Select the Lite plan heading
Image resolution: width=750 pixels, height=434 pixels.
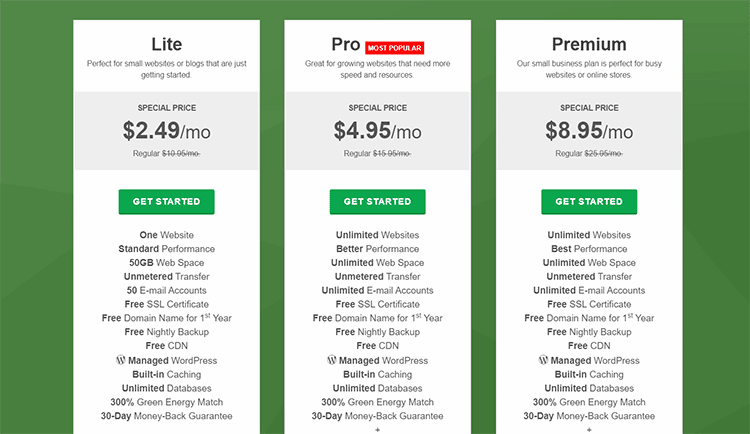tap(166, 45)
